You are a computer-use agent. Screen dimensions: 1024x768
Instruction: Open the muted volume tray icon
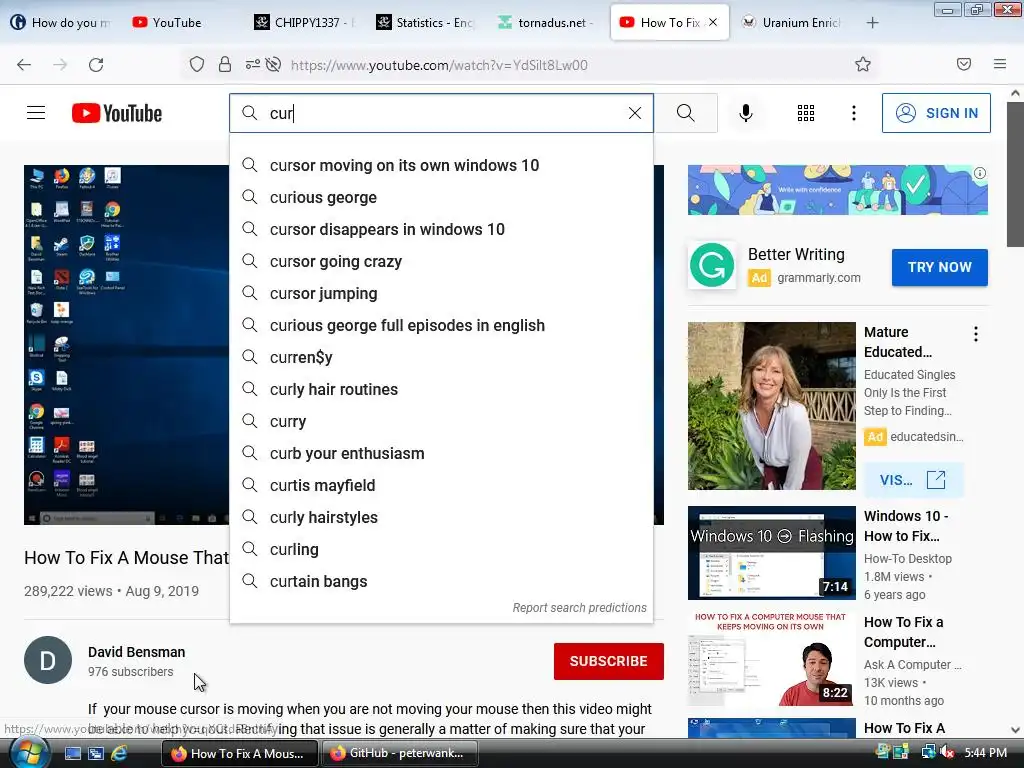coord(947,752)
